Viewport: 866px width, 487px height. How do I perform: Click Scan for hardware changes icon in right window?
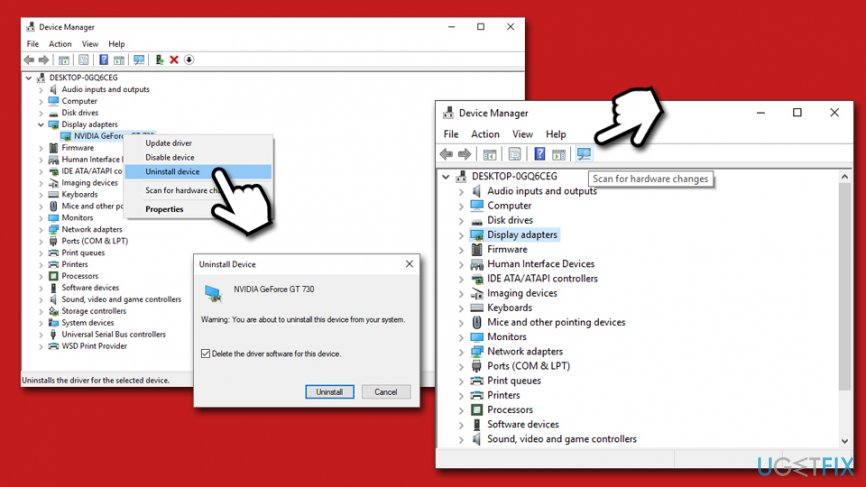(x=584, y=154)
